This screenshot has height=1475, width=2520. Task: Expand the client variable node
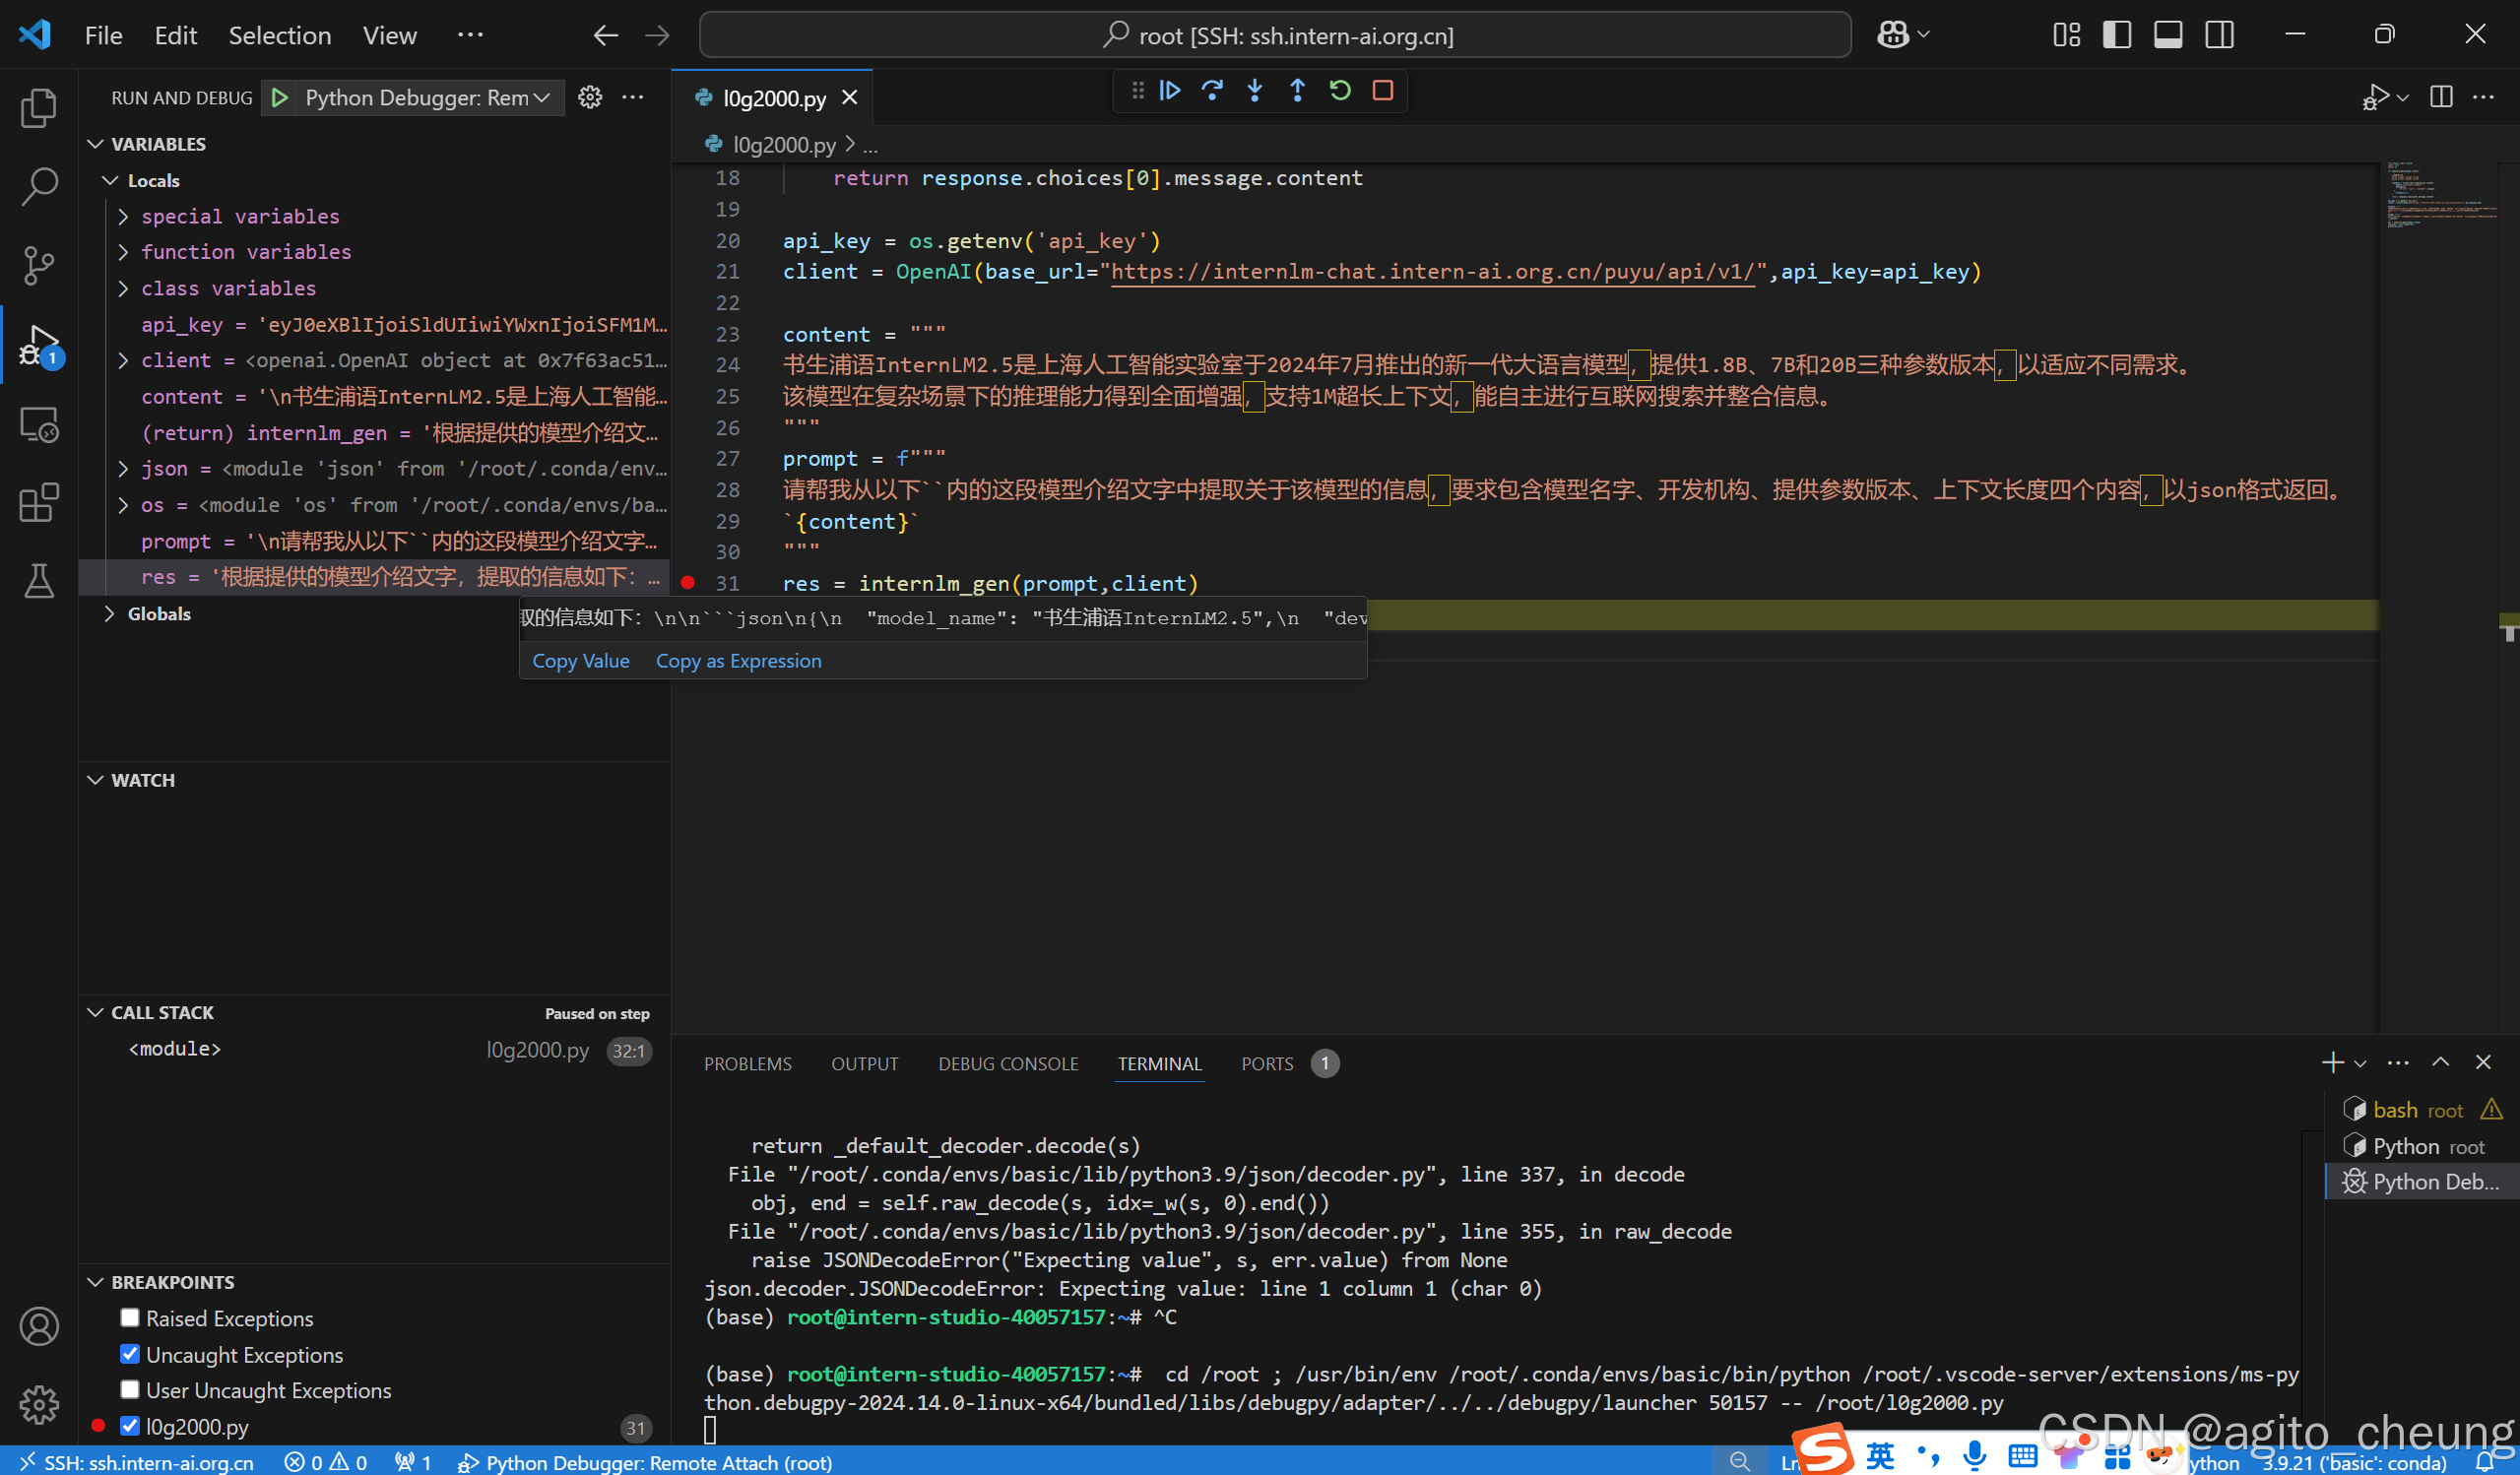click(123, 360)
